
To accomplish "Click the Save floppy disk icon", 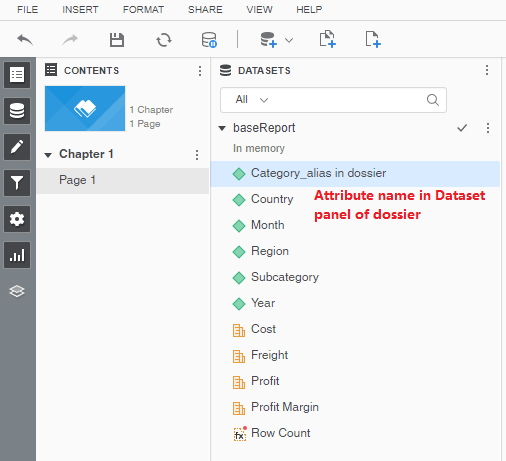I will pos(117,40).
